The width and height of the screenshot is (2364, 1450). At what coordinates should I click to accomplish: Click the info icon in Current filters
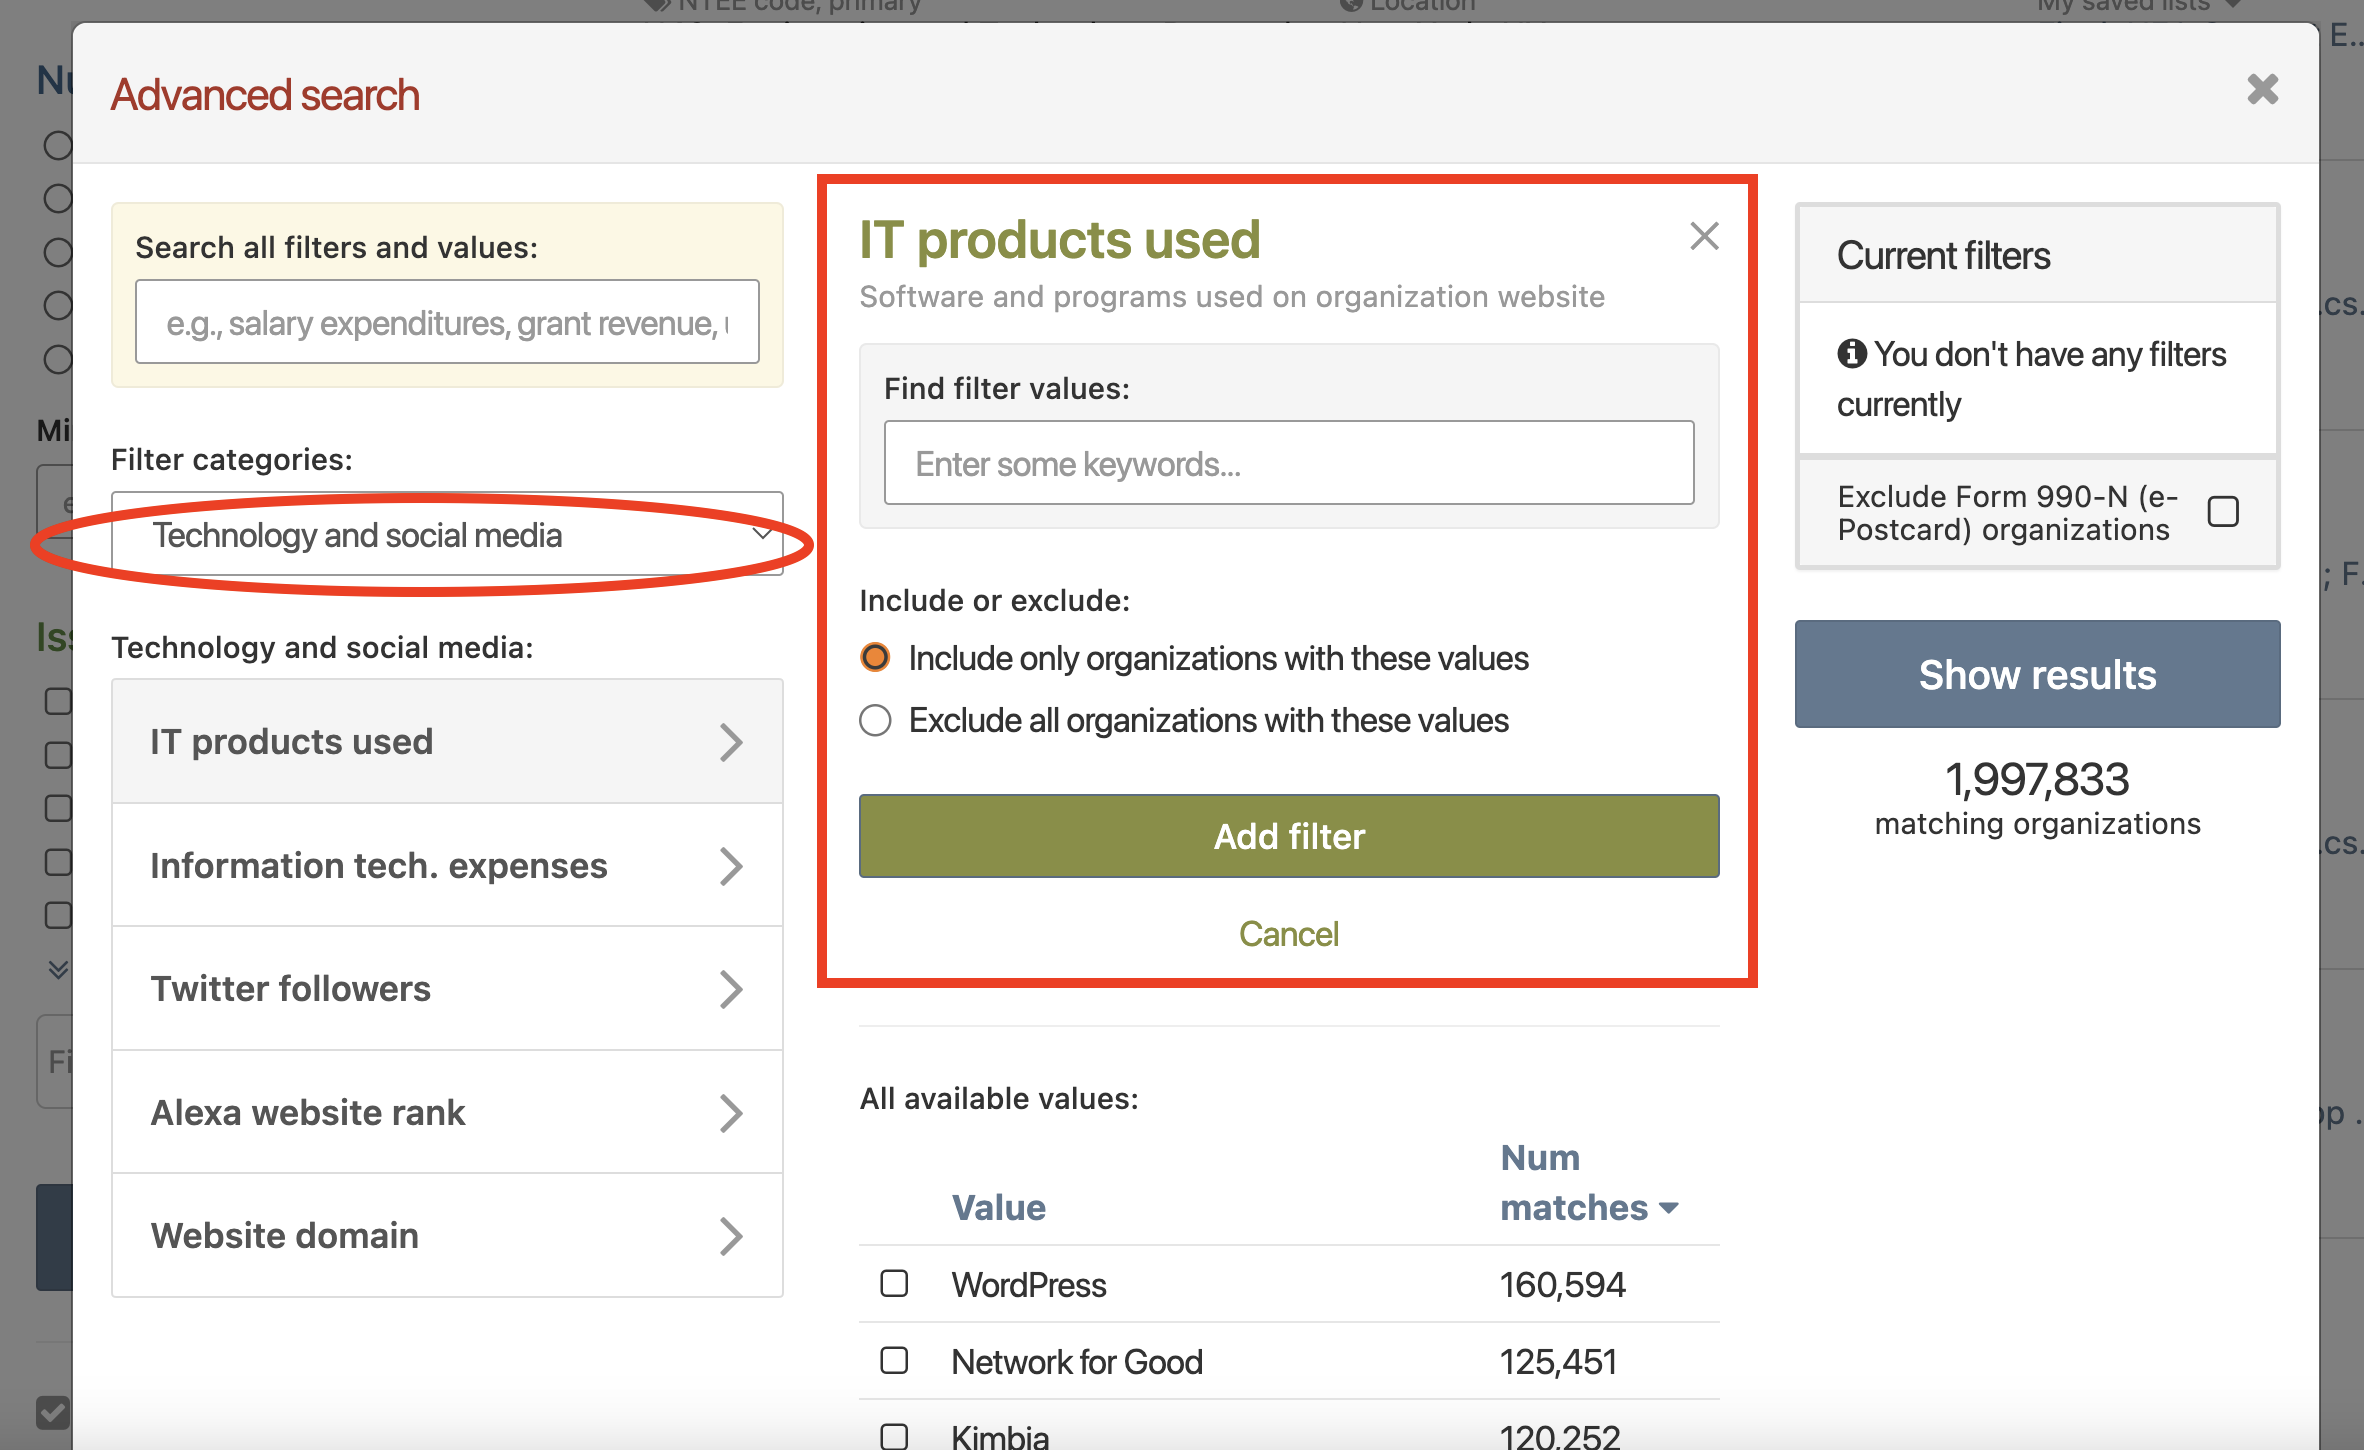point(1852,353)
